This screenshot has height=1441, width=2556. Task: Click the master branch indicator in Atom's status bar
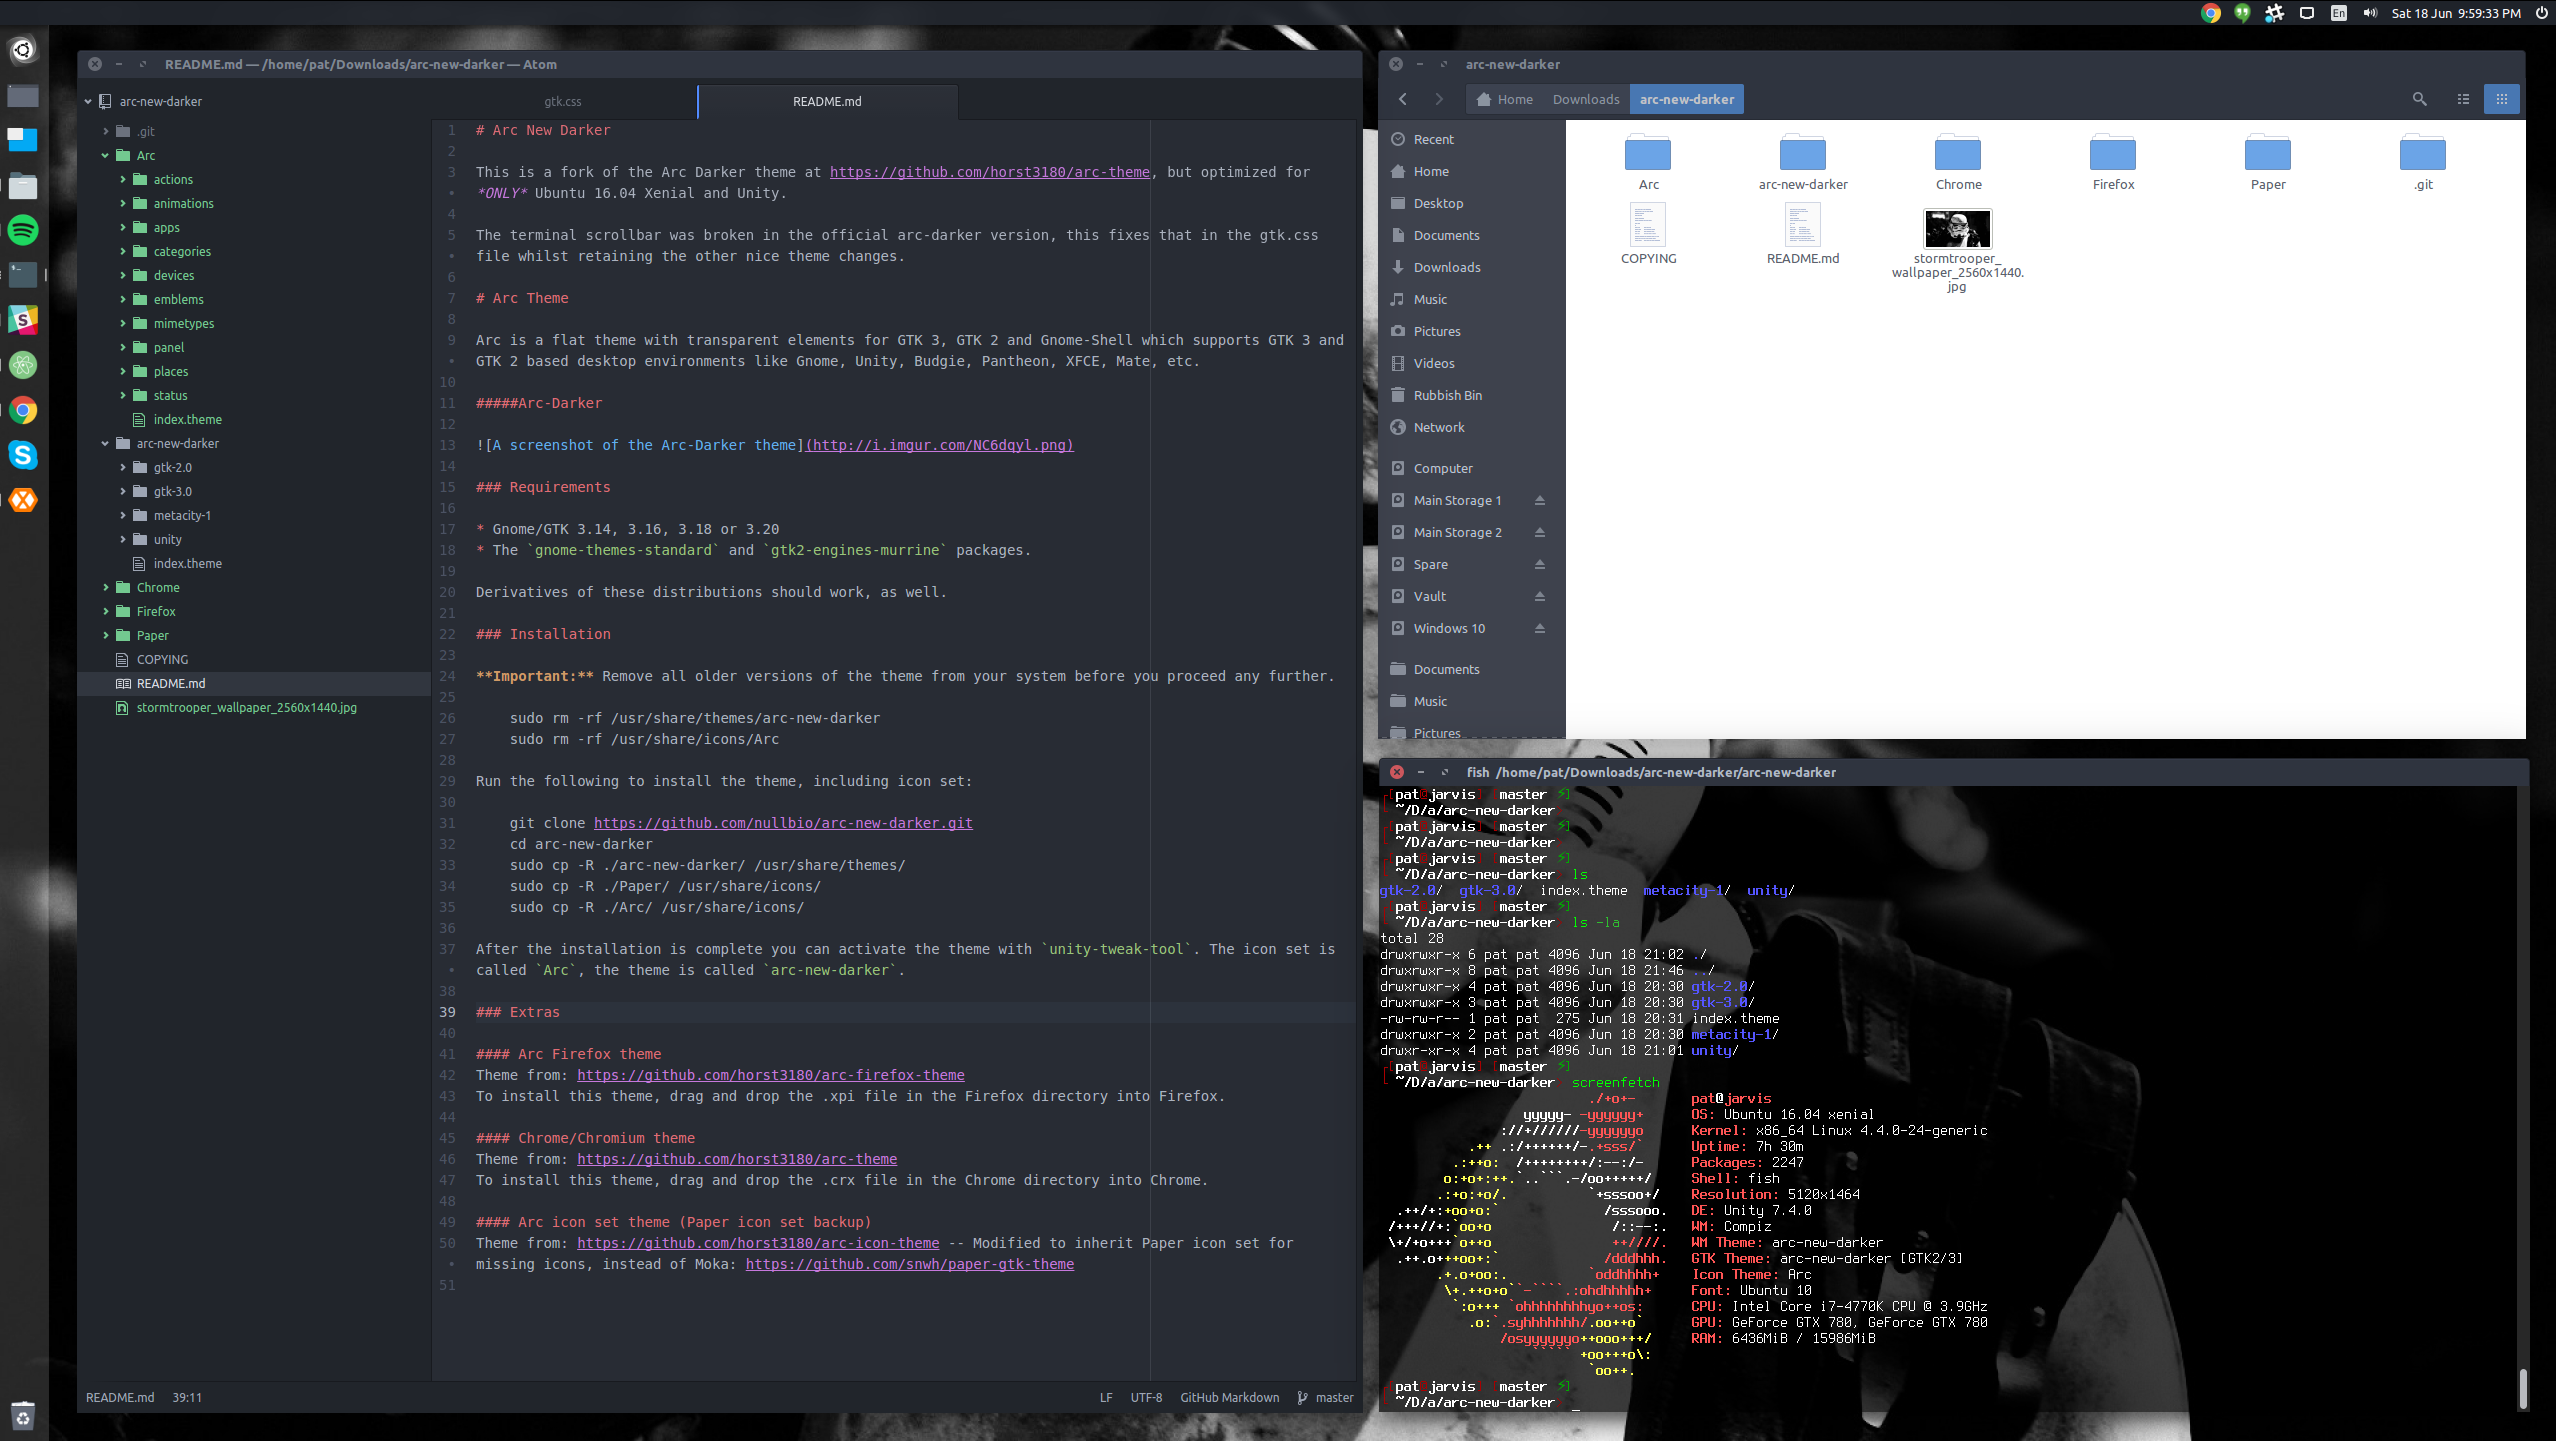[1333, 1397]
